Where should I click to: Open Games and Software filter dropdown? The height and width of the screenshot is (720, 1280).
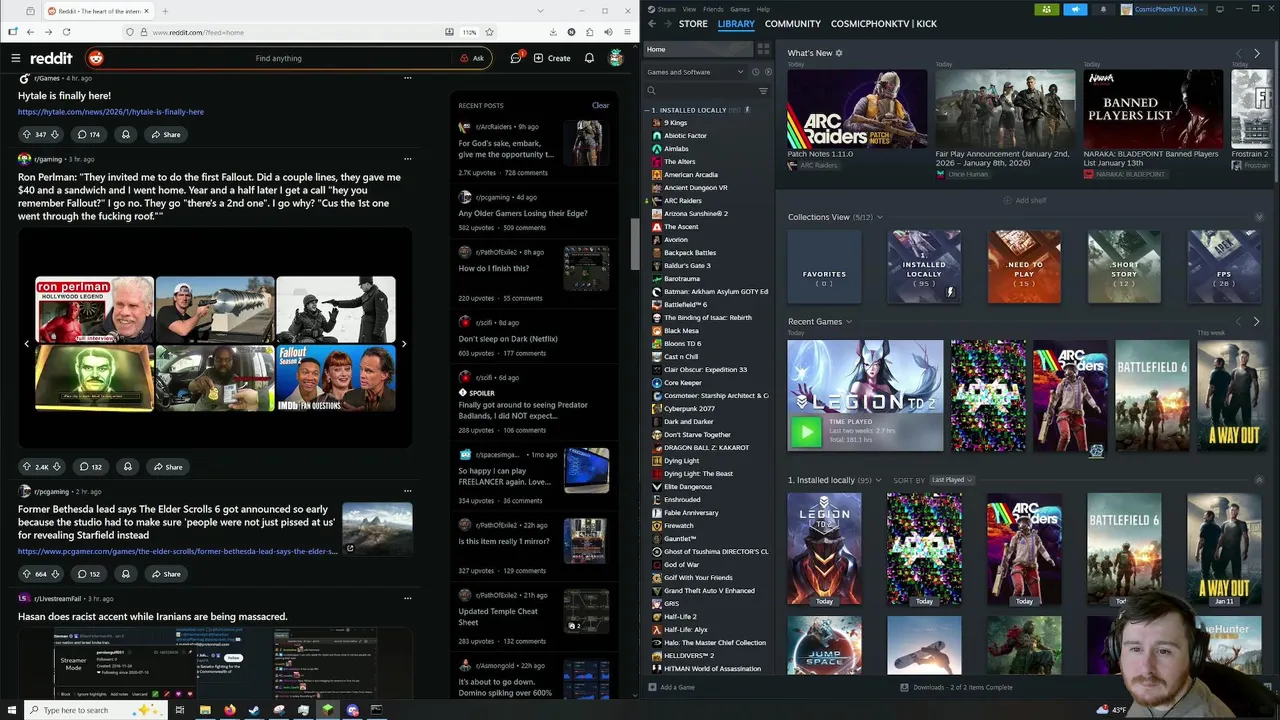[696, 72]
